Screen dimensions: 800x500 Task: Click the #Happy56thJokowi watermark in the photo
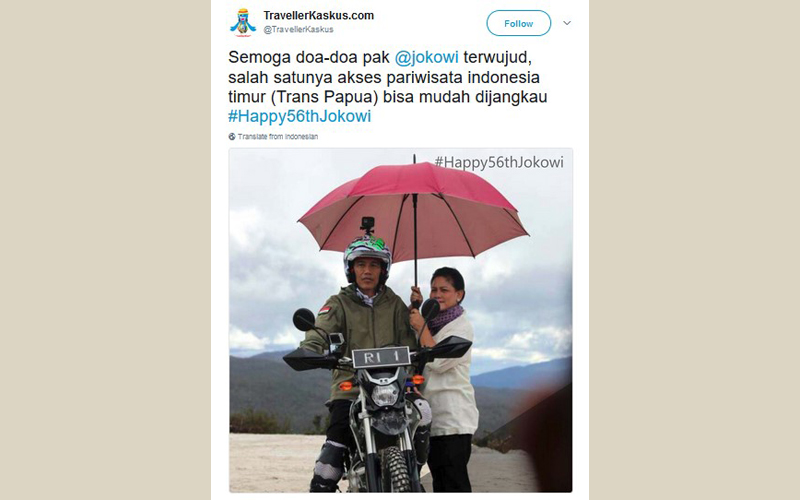tap(499, 162)
